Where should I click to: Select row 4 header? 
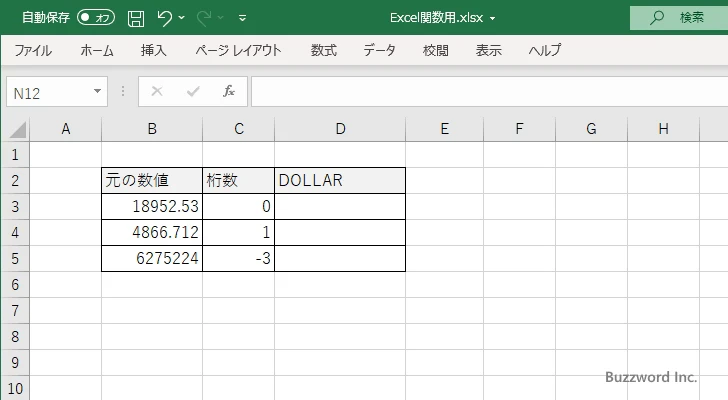pos(15,232)
